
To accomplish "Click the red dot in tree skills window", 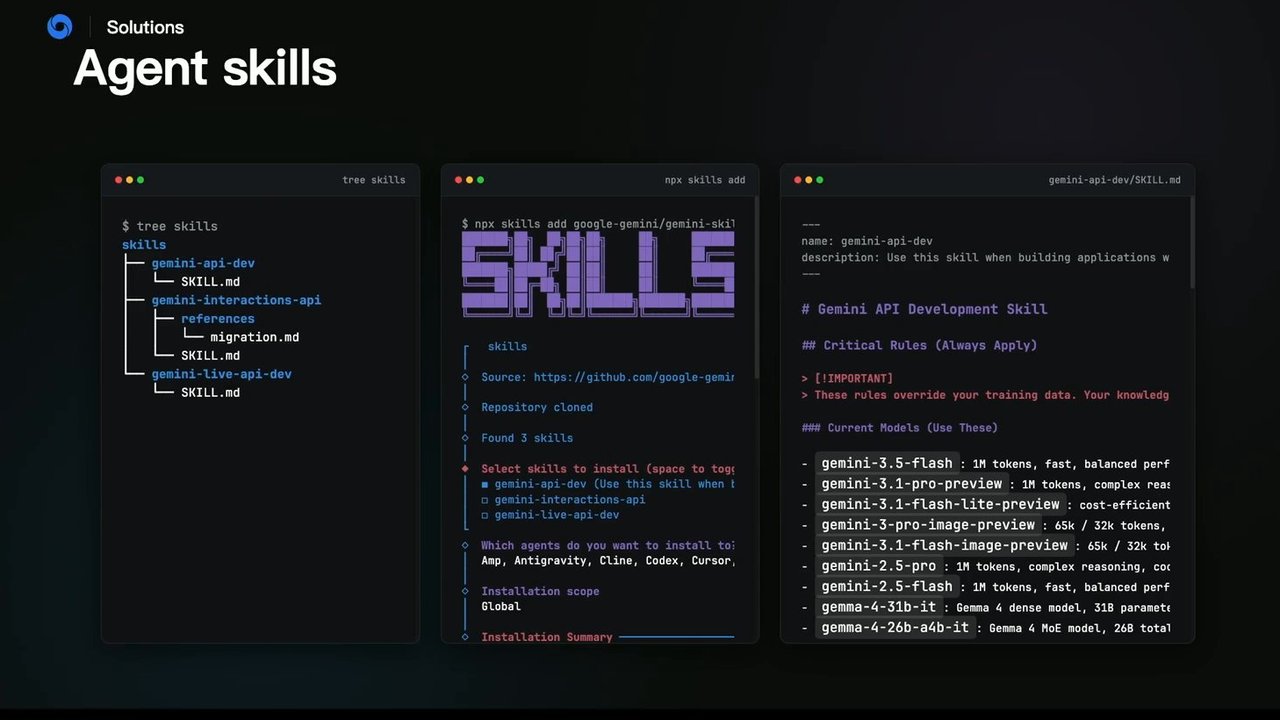I will tap(119, 180).
